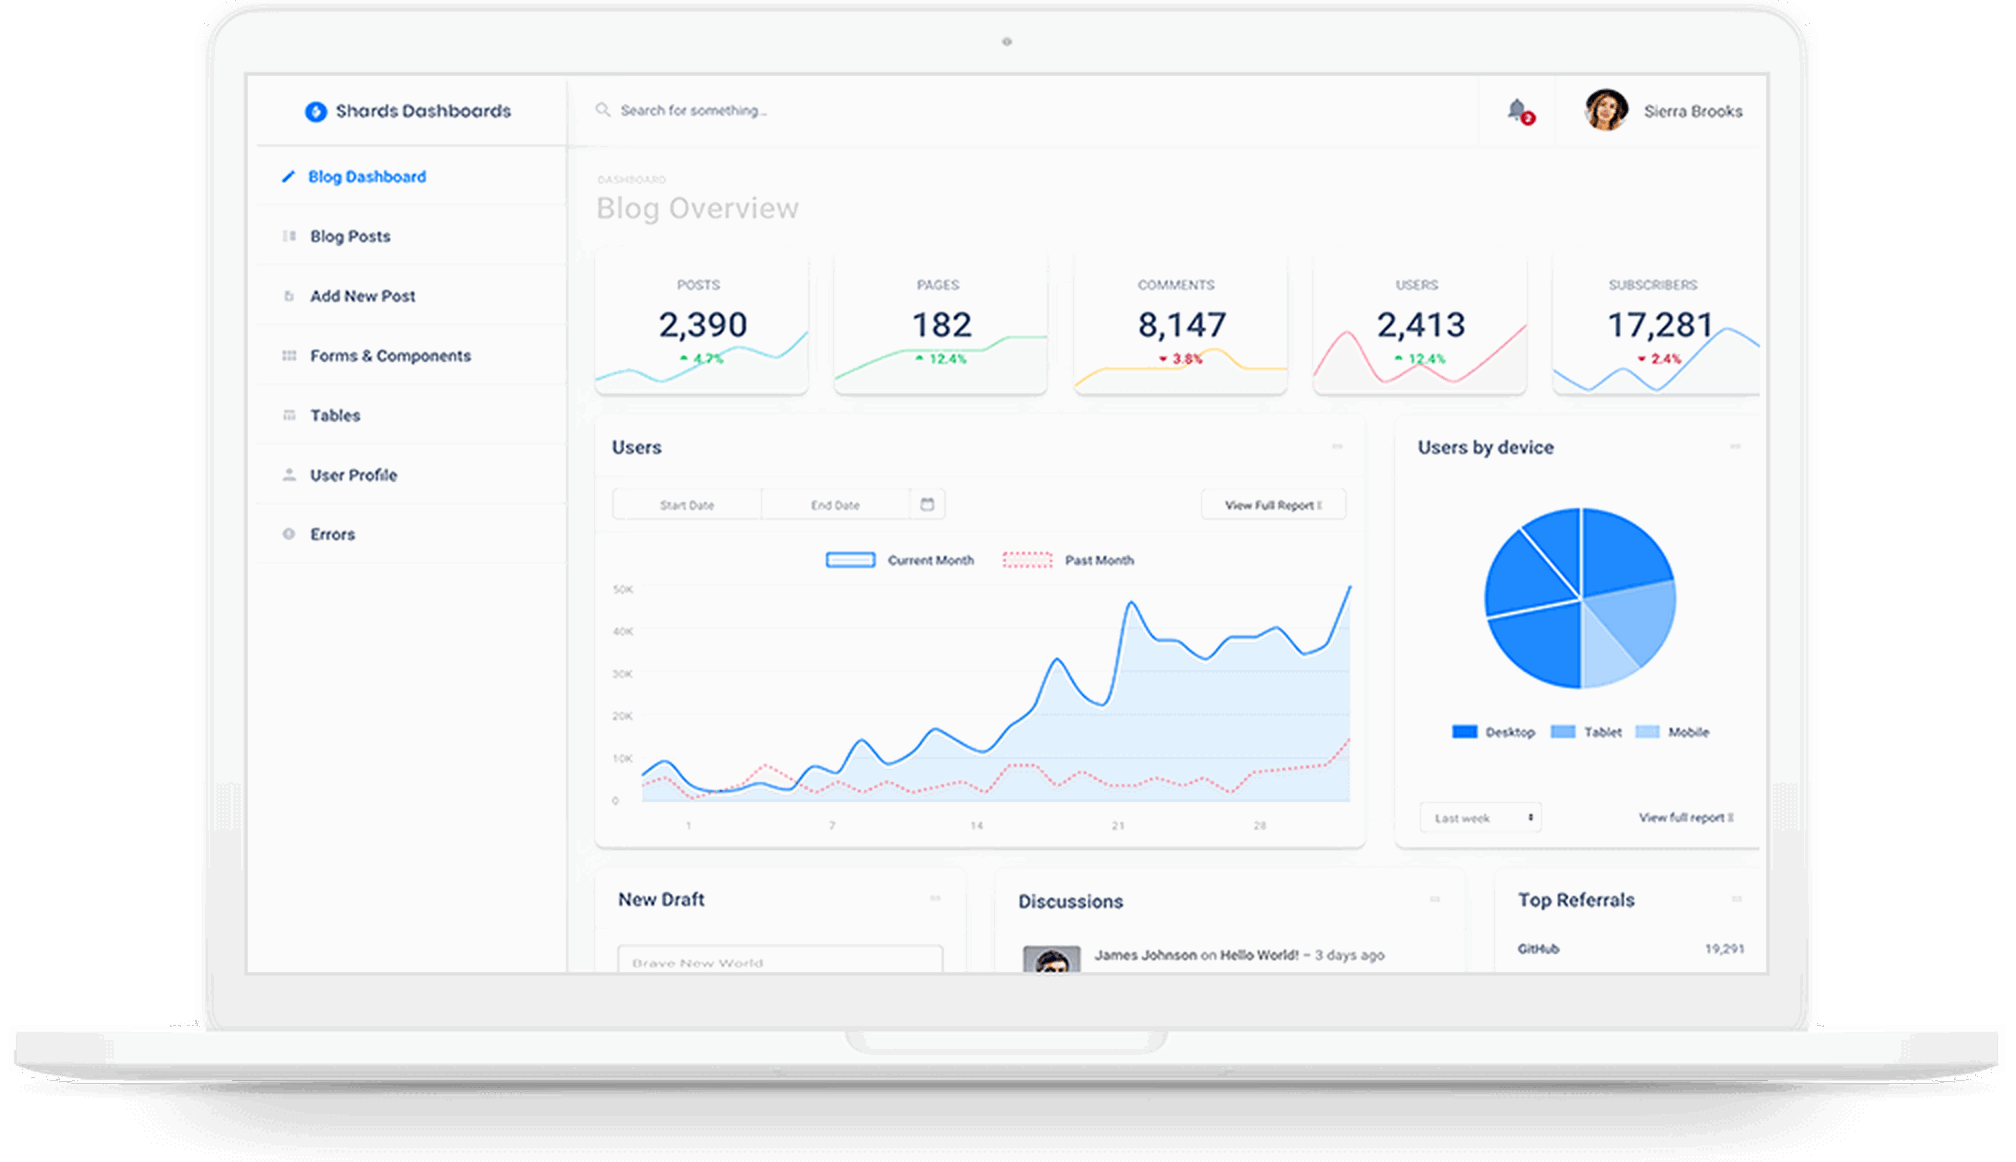This screenshot has width=2016, height=1162.
Task: Open the date range calendar icon
Action: (927, 504)
